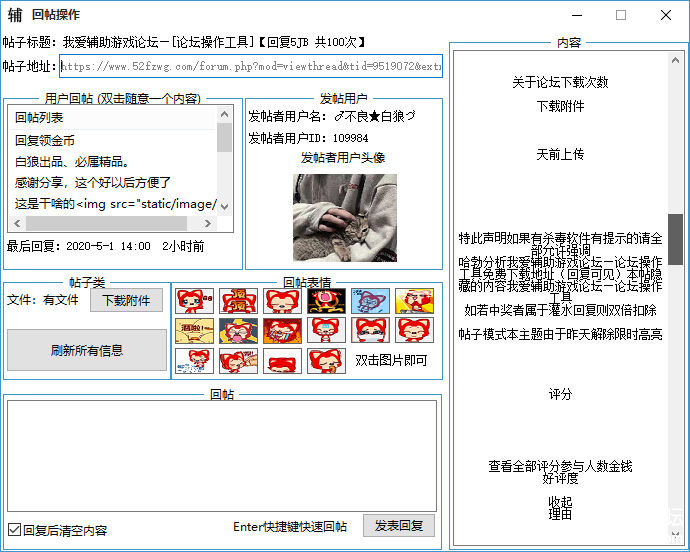Click the 下载附件 button

(126, 300)
